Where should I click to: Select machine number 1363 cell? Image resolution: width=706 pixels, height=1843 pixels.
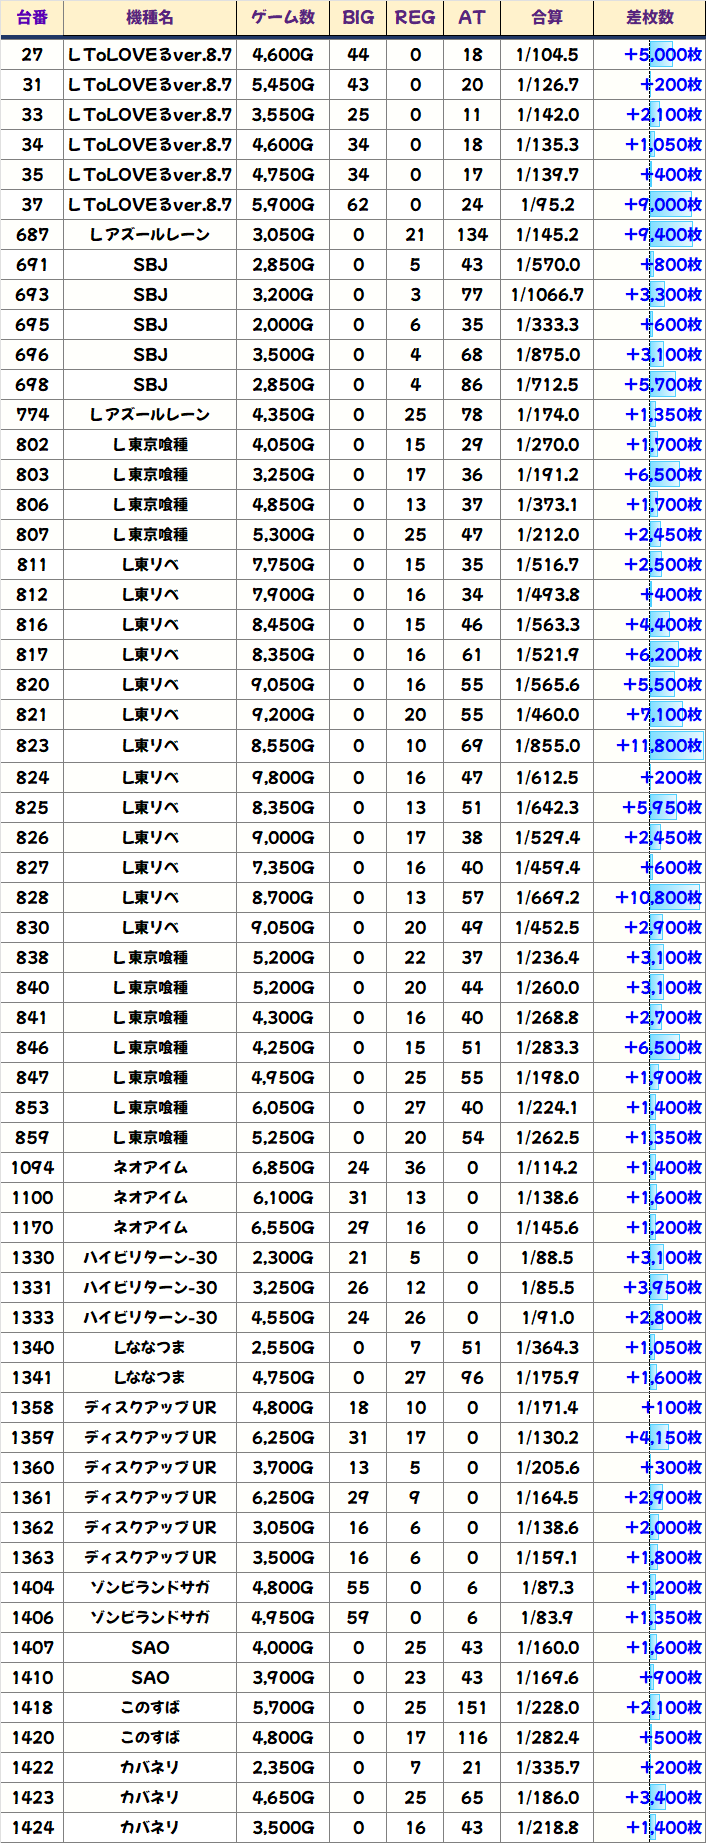(x=32, y=1557)
